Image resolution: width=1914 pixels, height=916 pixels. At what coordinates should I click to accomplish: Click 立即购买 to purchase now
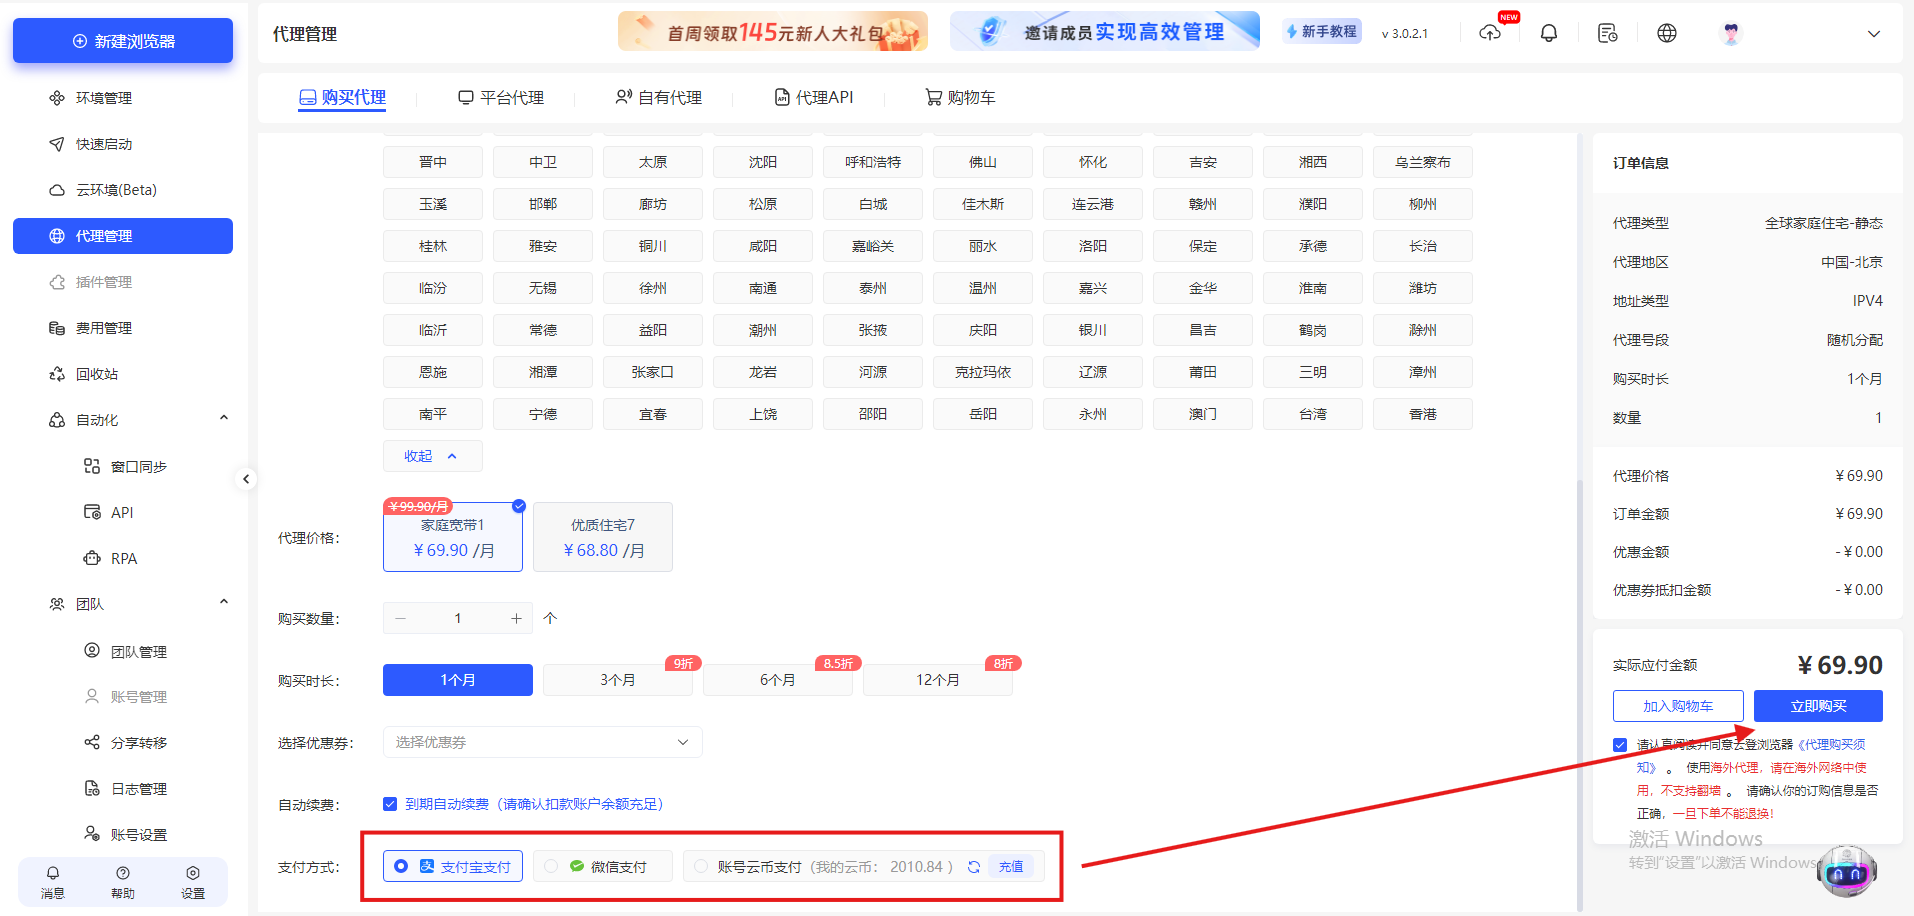[1817, 705]
